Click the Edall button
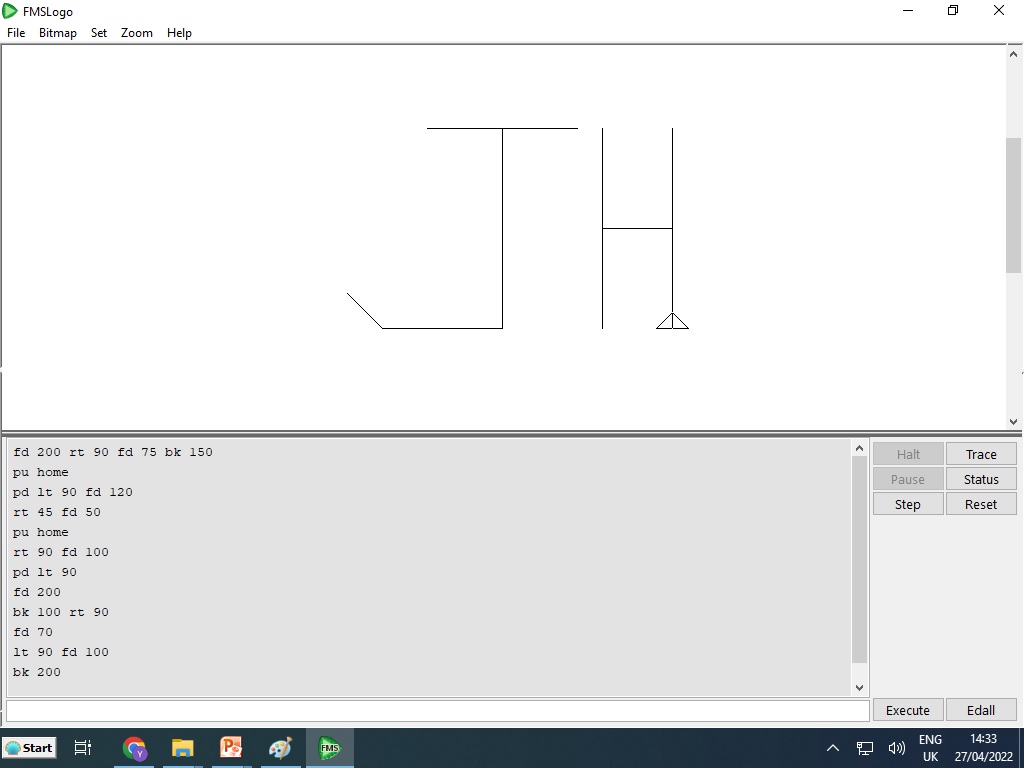1024x768 pixels. coord(981,710)
